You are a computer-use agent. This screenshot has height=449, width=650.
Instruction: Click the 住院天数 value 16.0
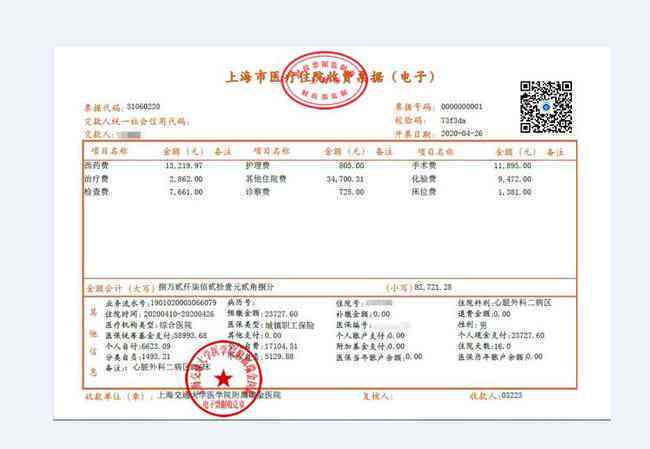coord(502,346)
